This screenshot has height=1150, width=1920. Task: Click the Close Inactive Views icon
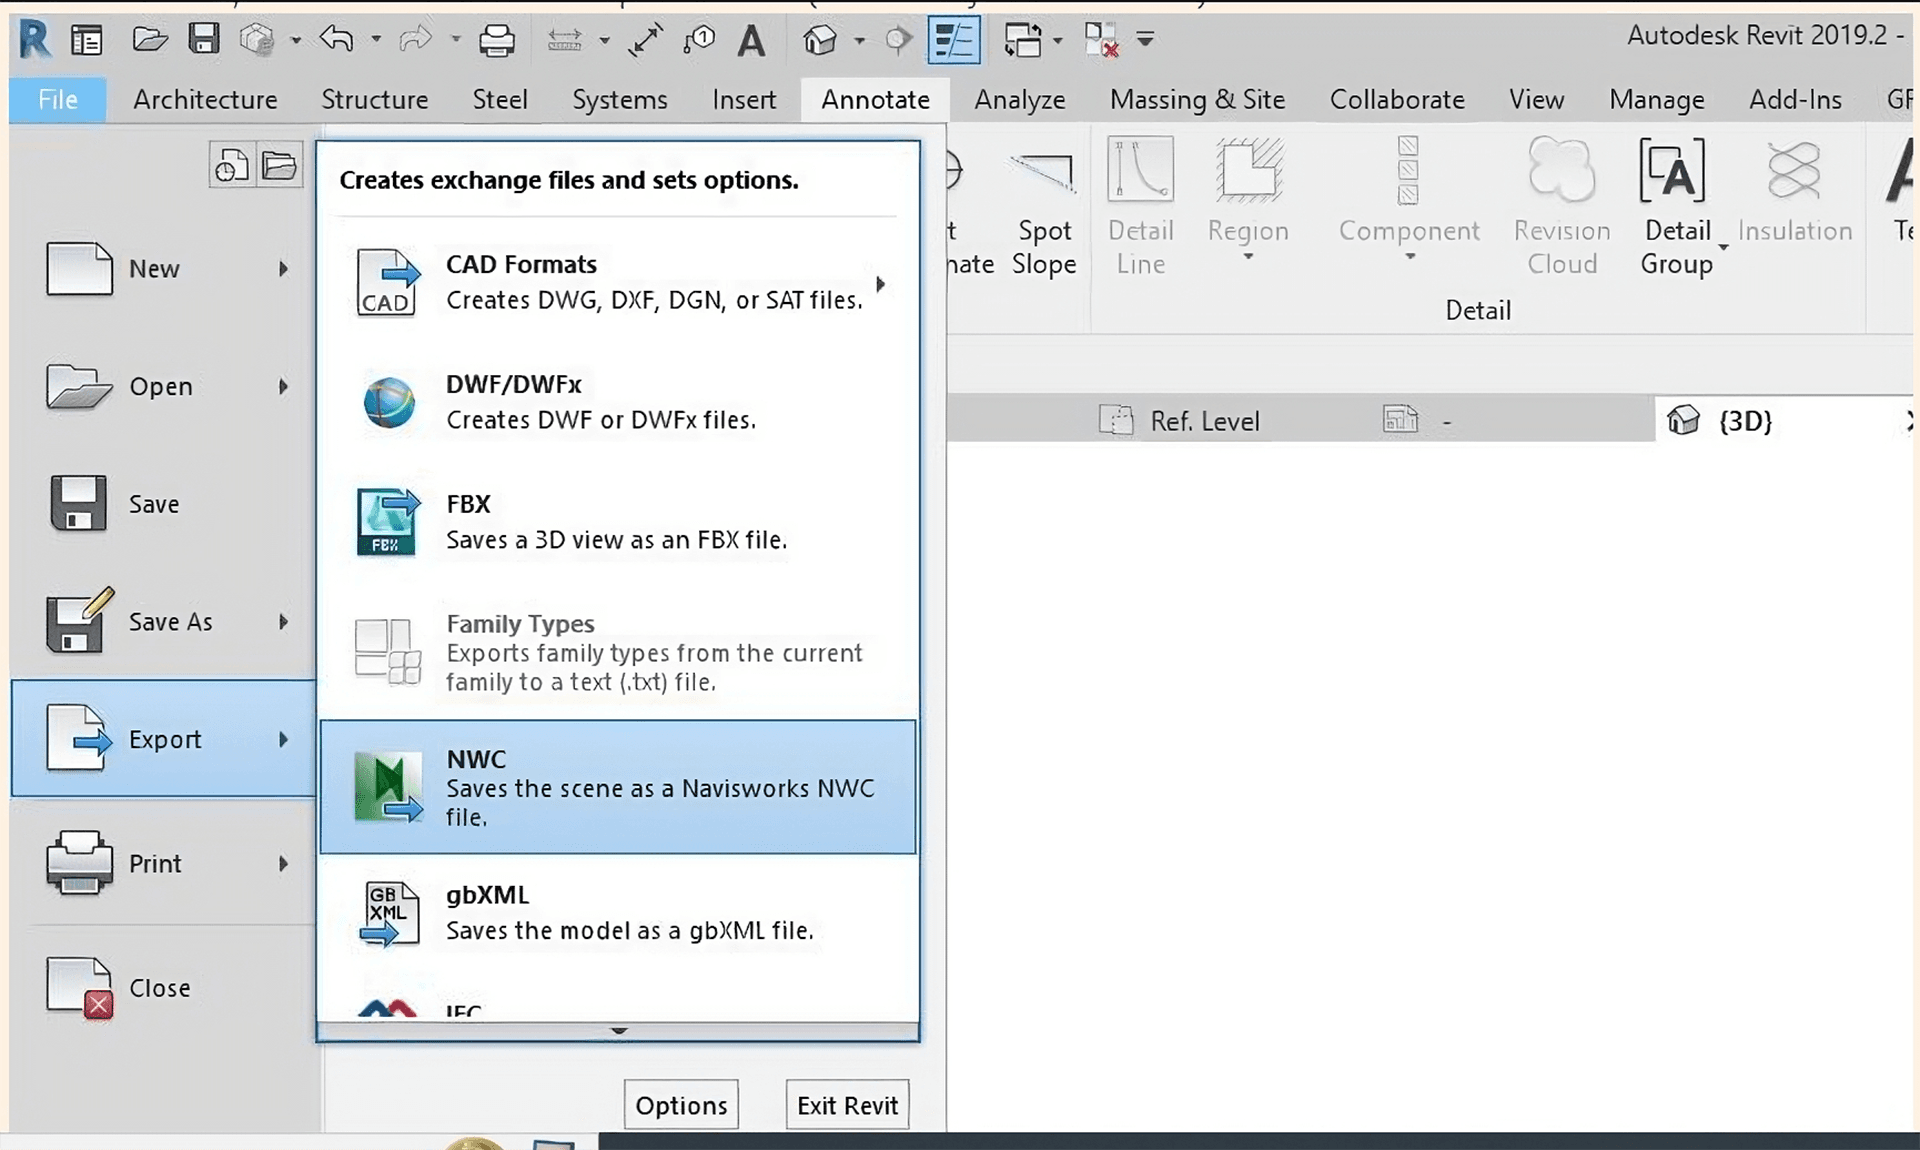1101,40
